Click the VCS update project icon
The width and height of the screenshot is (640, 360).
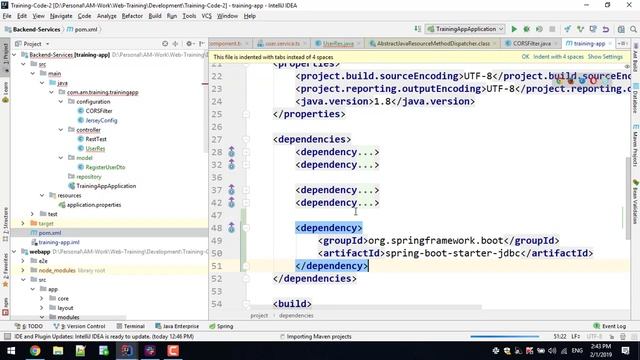[x=567, y=29]
